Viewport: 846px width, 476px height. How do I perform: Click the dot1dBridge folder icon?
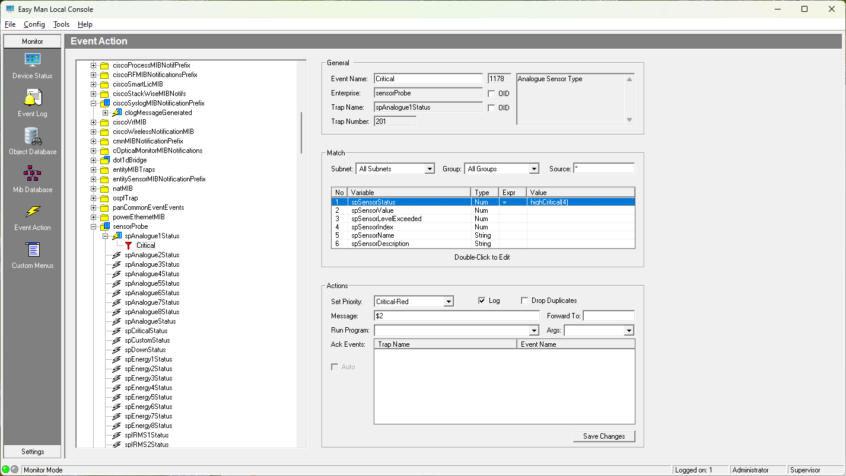[105, 160]
